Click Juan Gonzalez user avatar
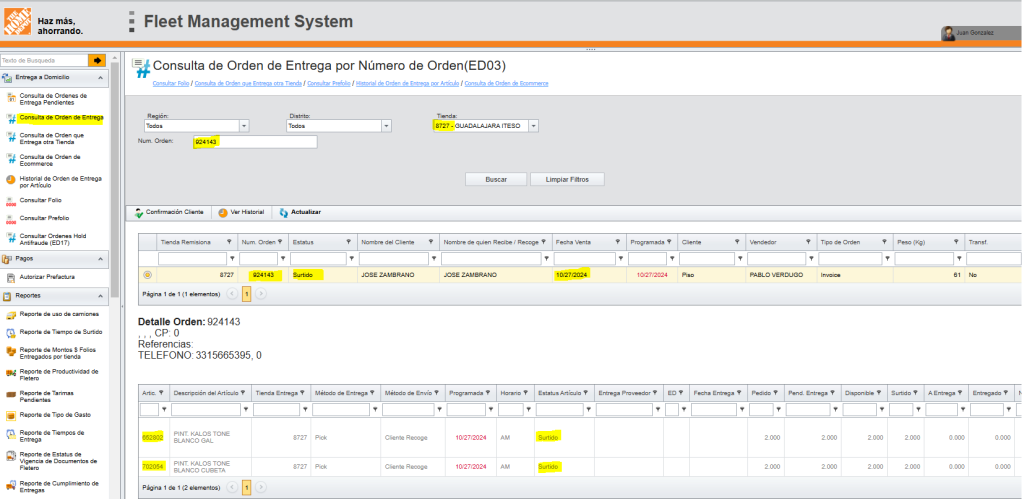The width and height of the screenshot is (1024, 499). coord(948,33)
